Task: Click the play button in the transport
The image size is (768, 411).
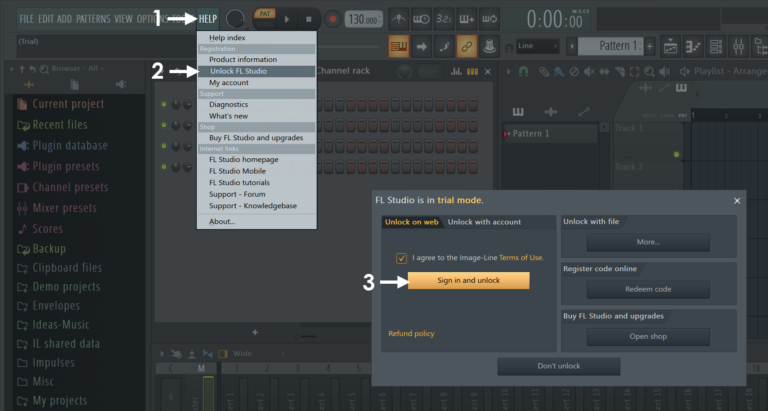Action: [x=287, y=19]
